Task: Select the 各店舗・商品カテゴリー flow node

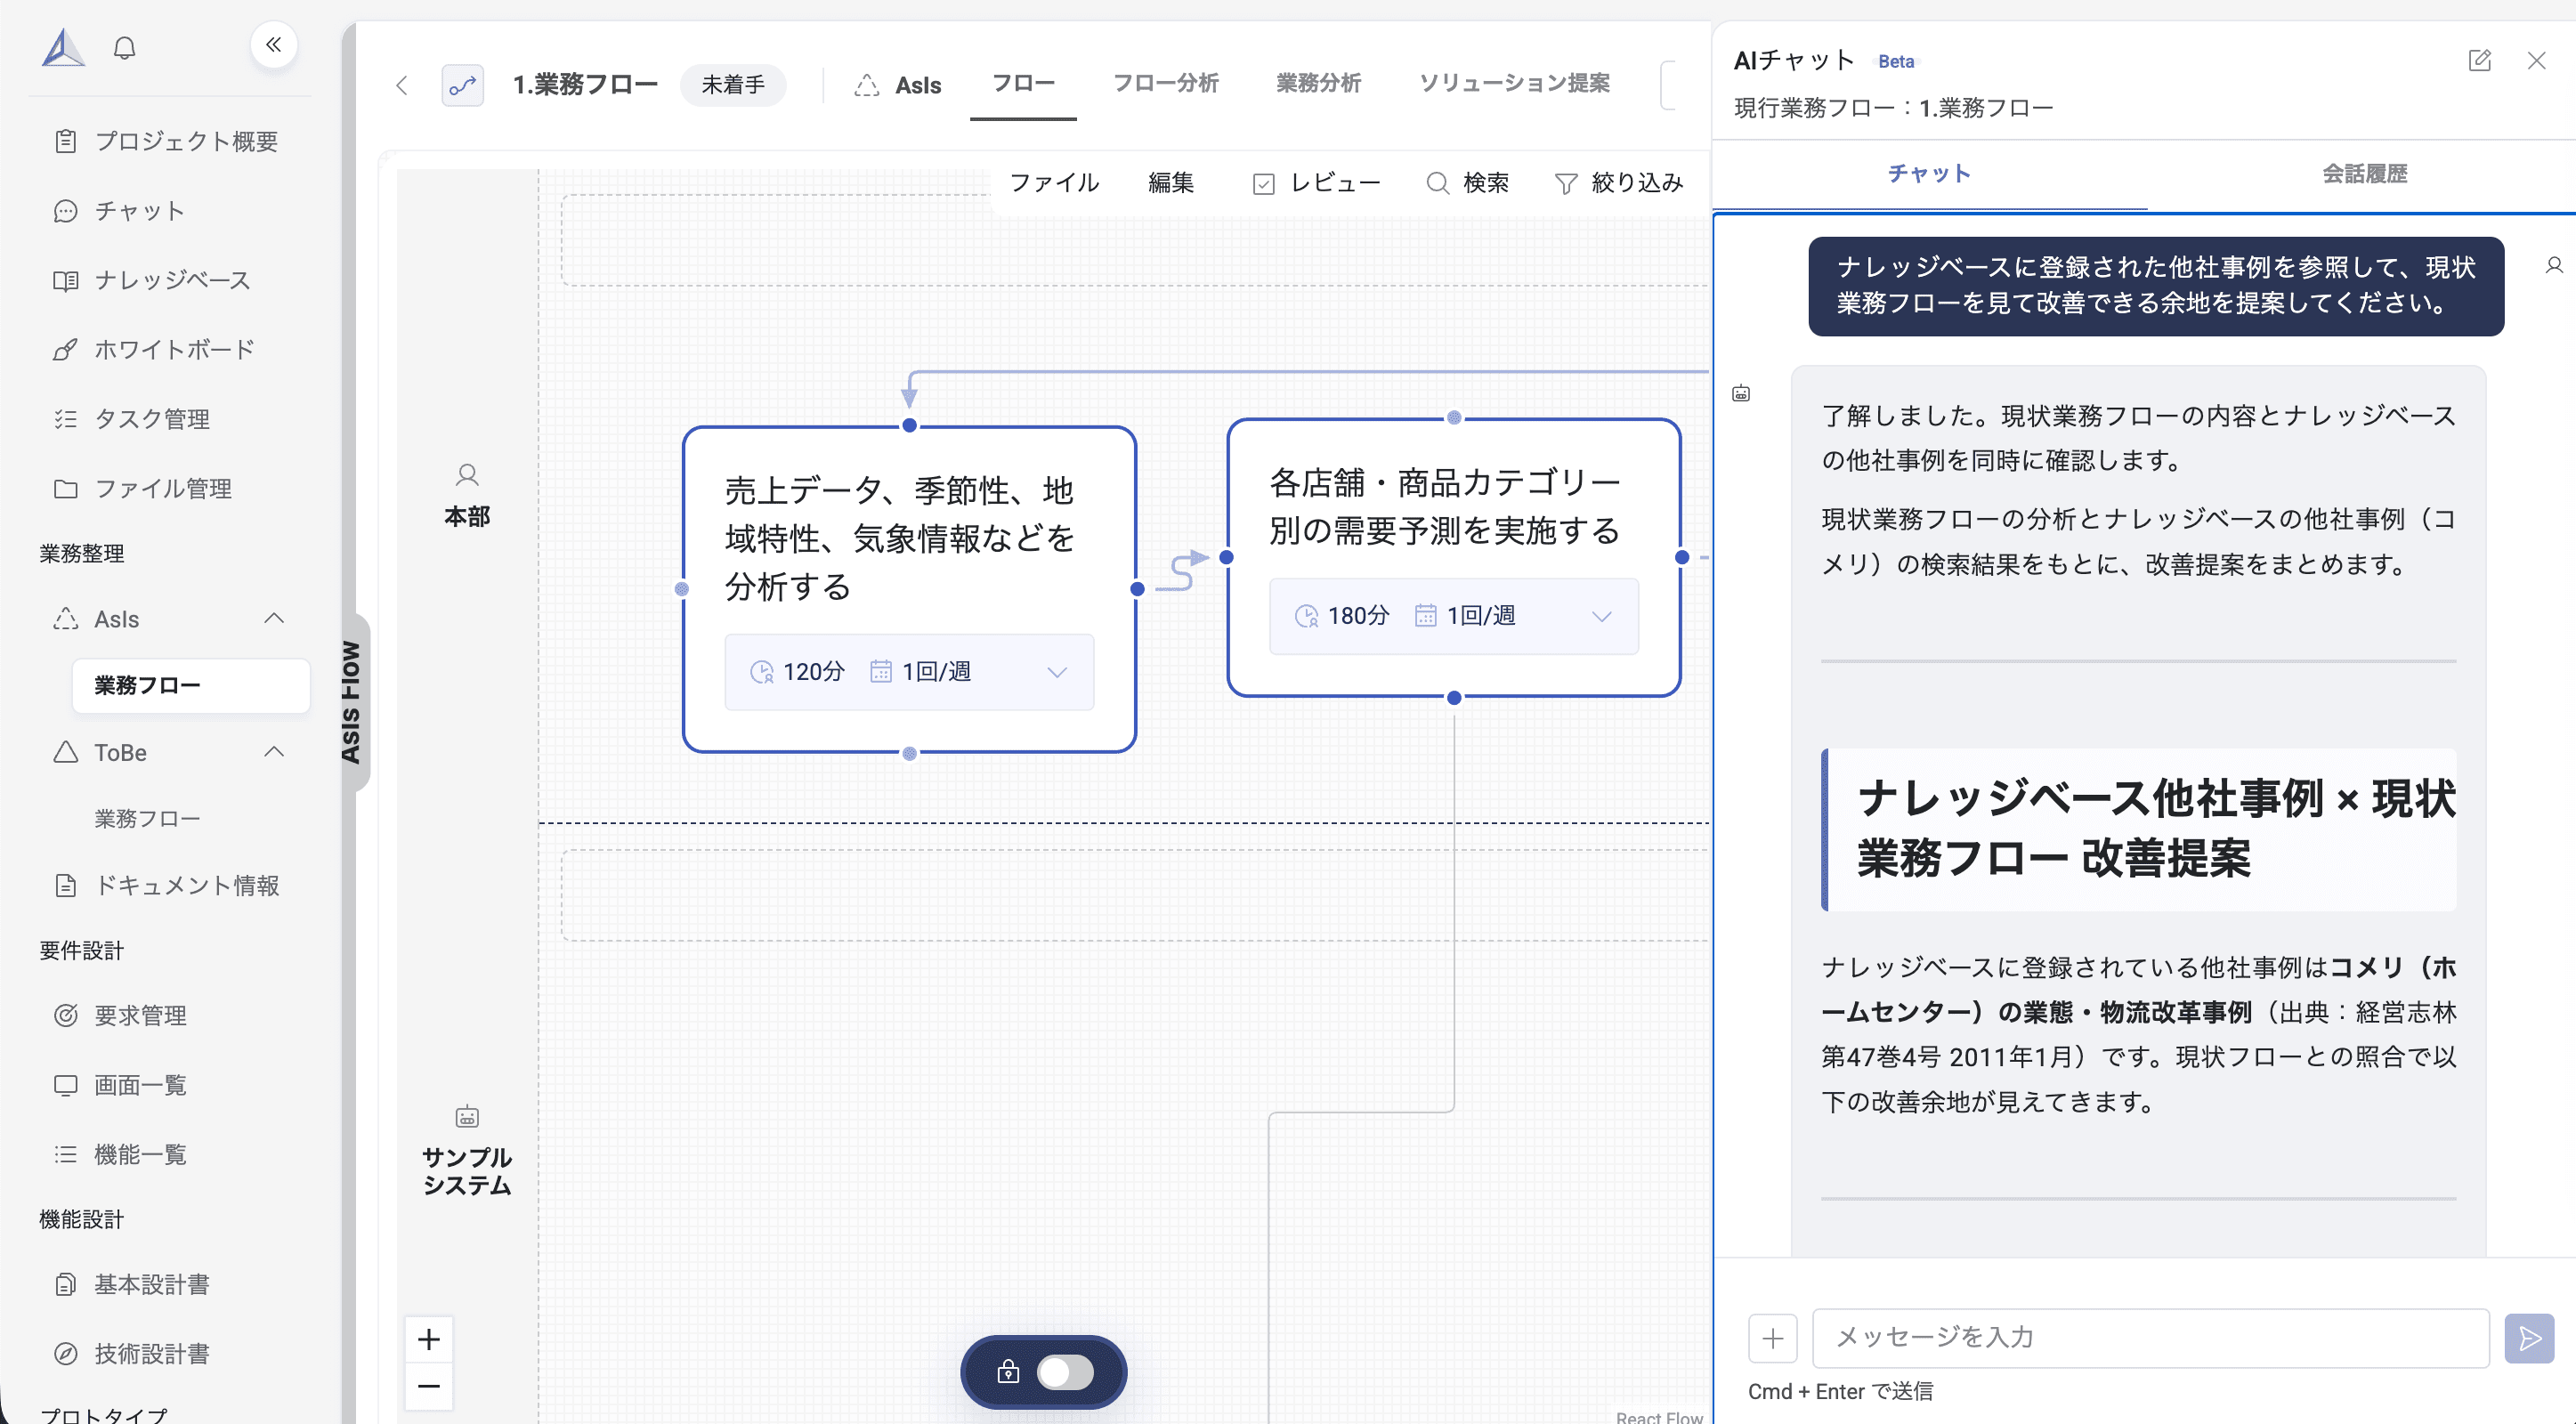Action: [x=1453, y=557]
